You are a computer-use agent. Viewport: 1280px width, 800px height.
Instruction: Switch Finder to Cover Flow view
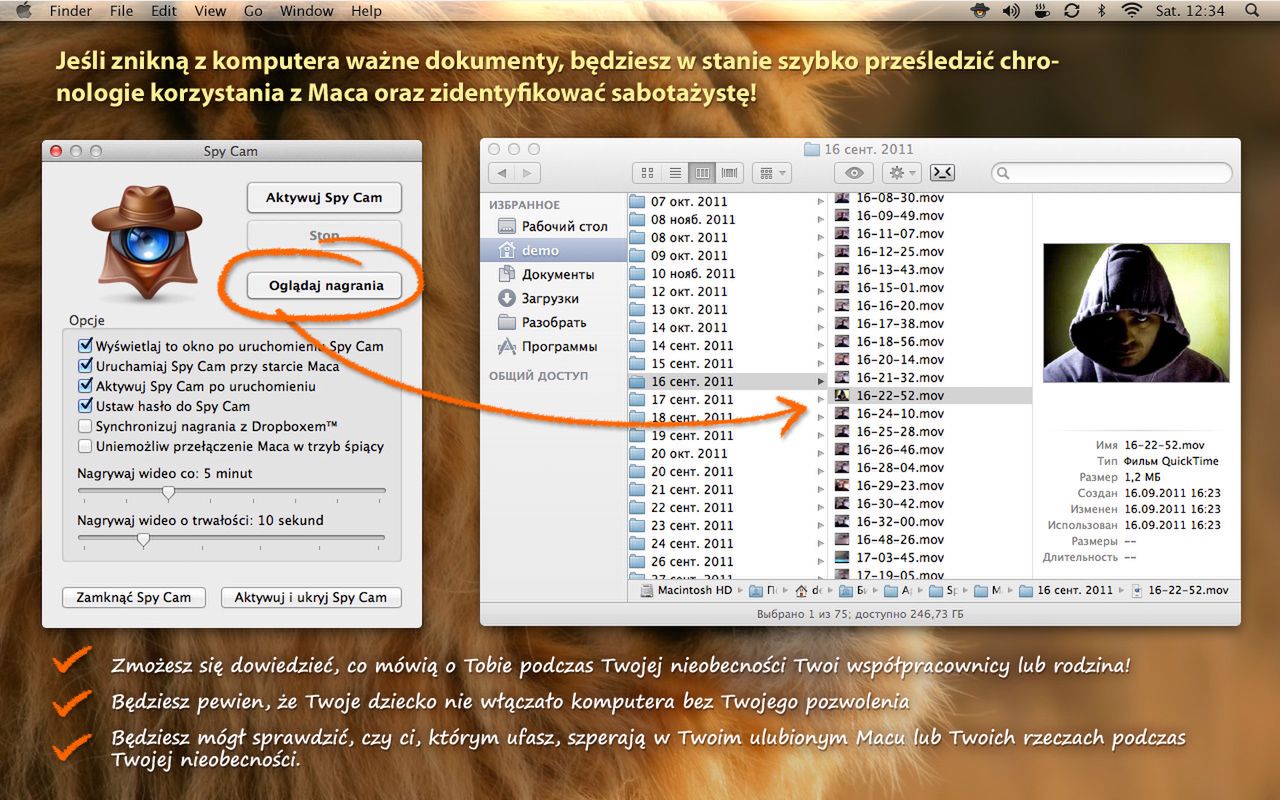(x=729, y=173)
